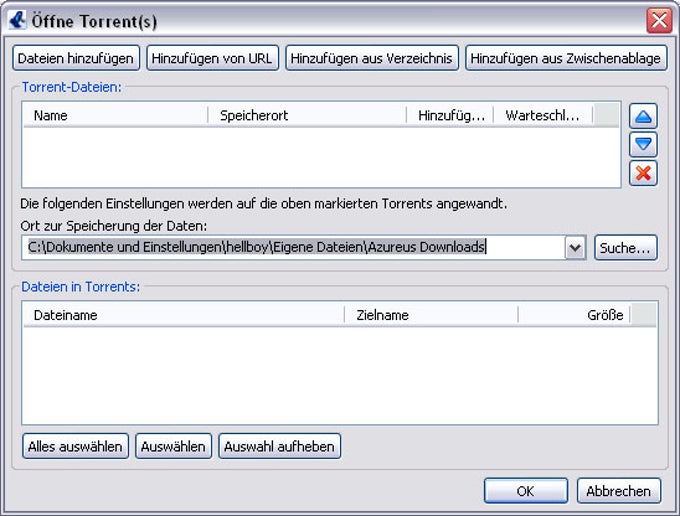
Task: Close the Öffne Torrent(s) dialog
Action: tap(659, 20)
